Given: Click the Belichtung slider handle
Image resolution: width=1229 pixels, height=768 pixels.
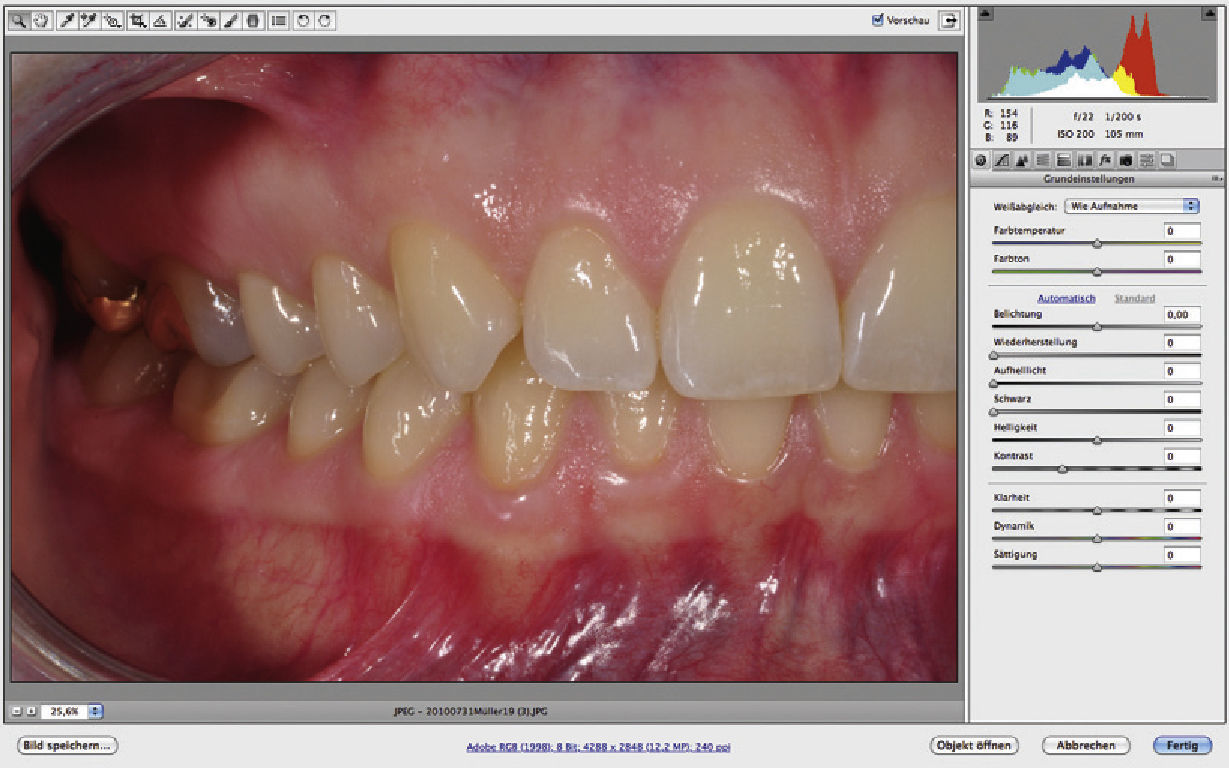Looking at the screenshot, I should (x=1097, y=326).
